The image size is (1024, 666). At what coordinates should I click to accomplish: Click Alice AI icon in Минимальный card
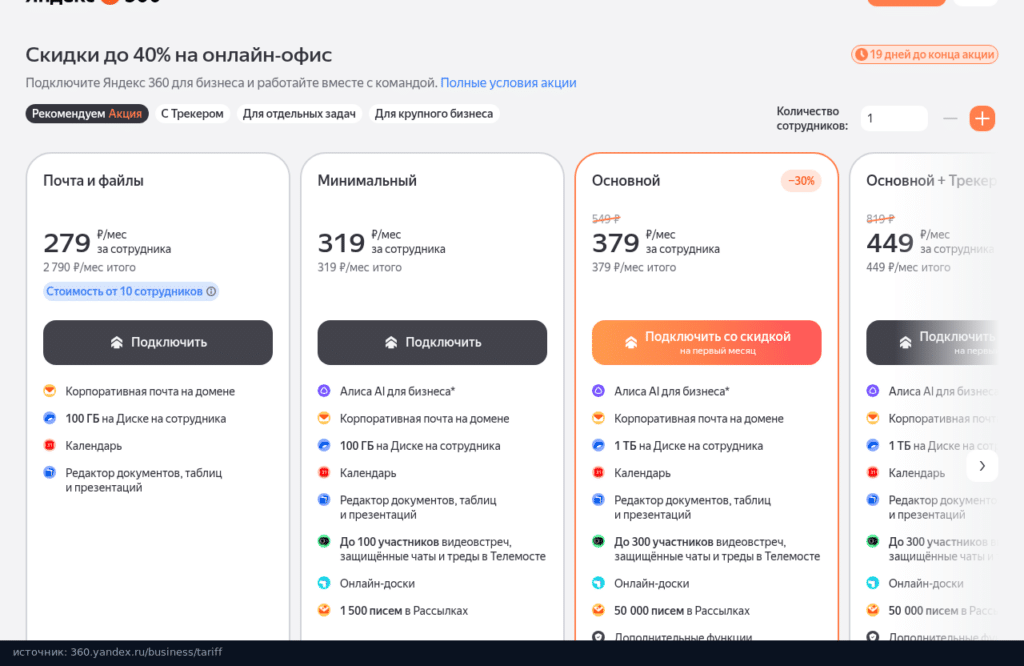324,390
